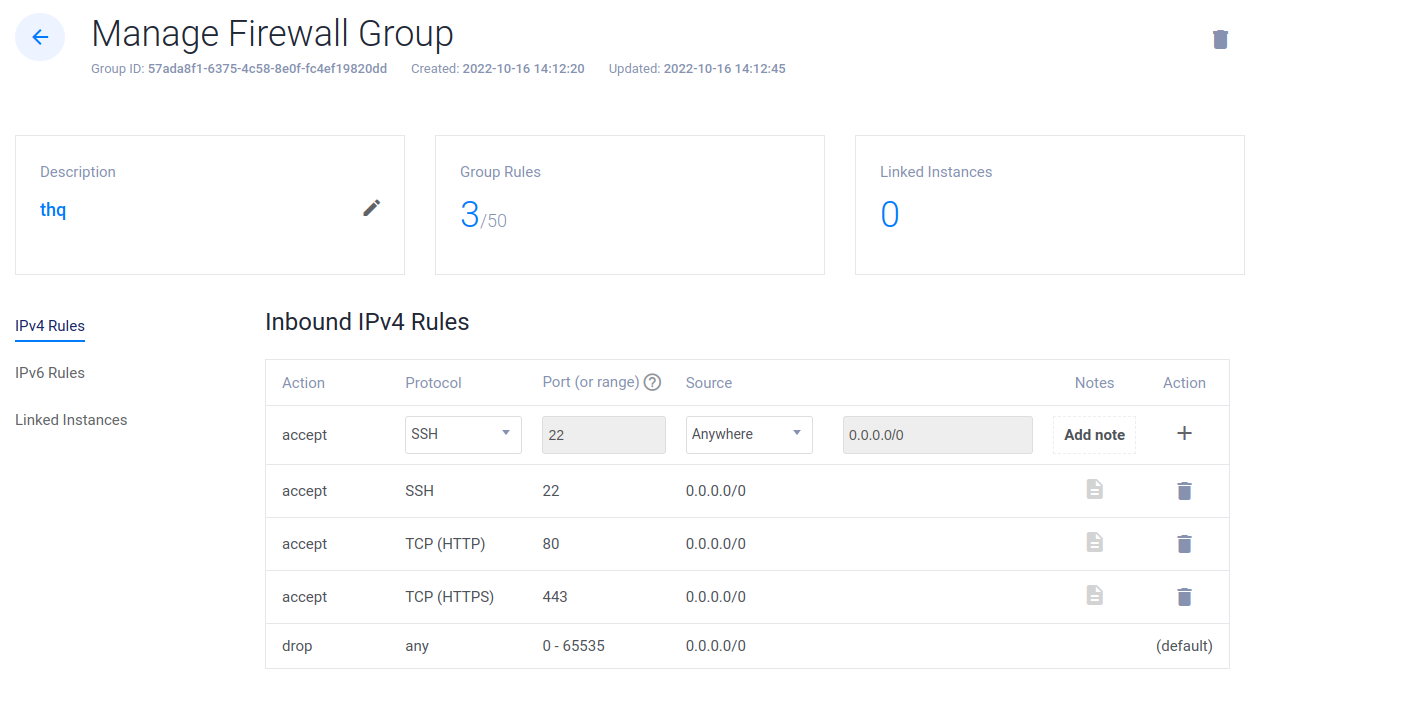
Task: Open the Linked Instances tab
Action: point(71,420)
